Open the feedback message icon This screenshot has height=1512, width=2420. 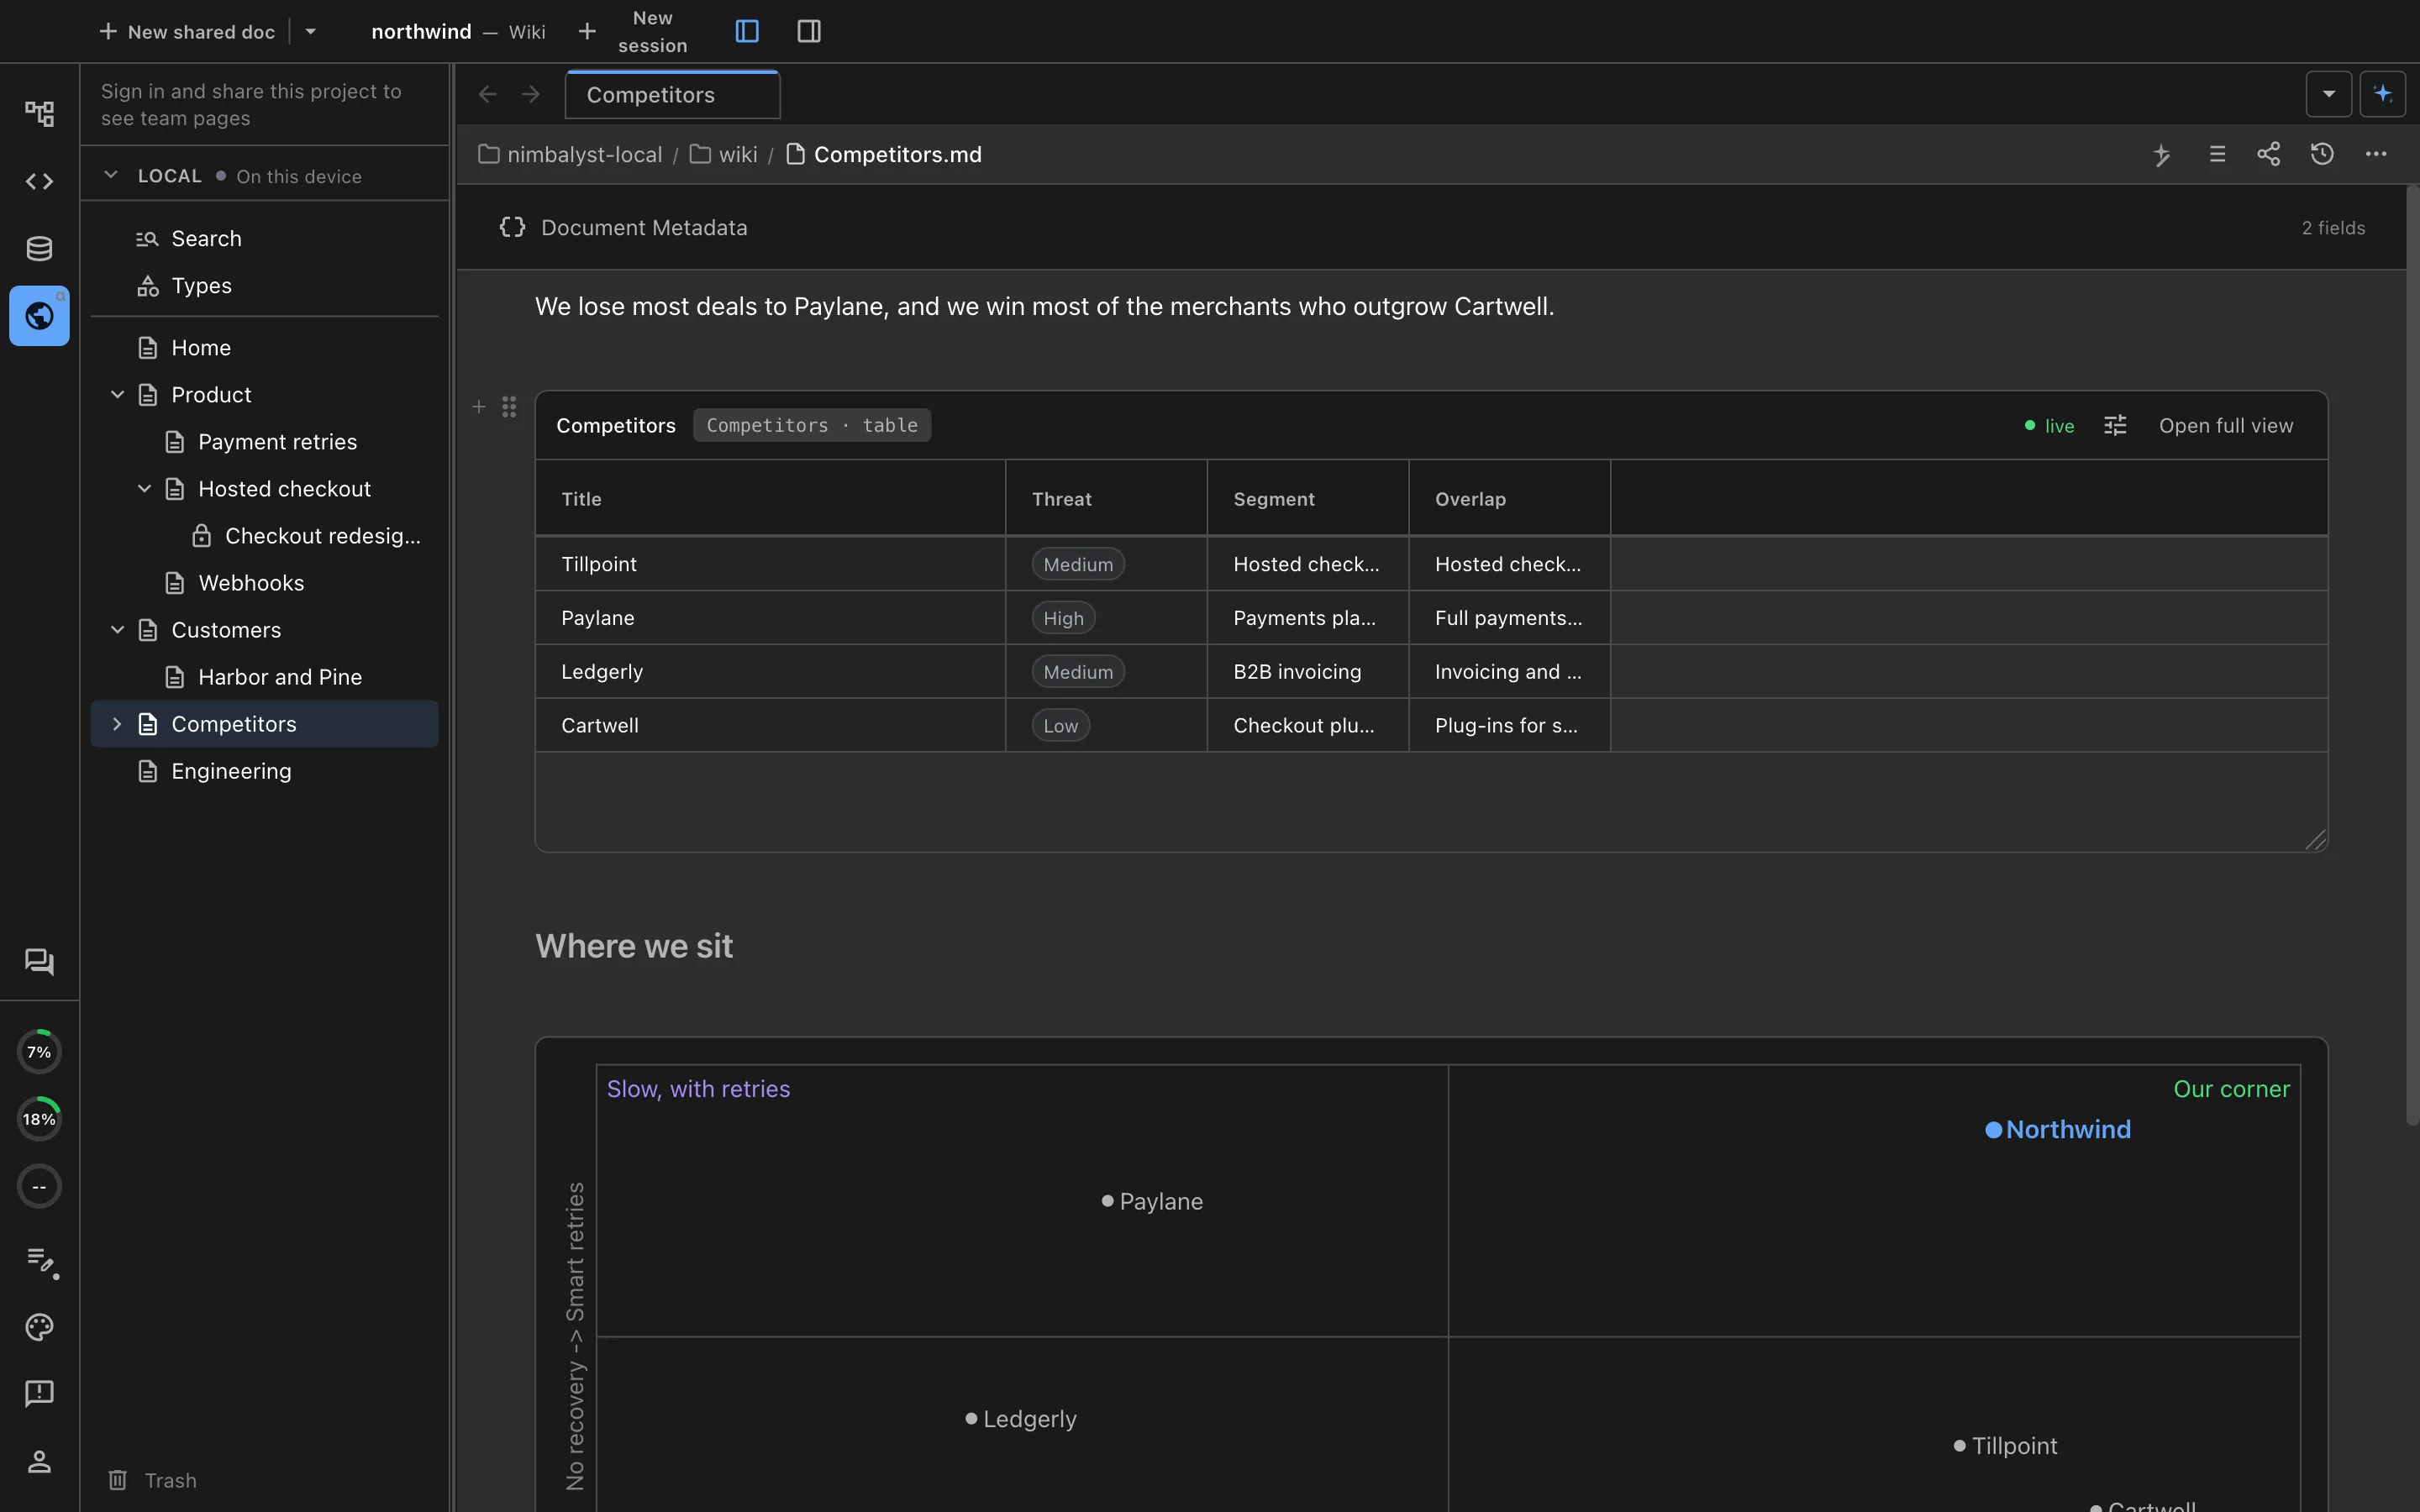pyautogui.click(x=39, y=1393)
